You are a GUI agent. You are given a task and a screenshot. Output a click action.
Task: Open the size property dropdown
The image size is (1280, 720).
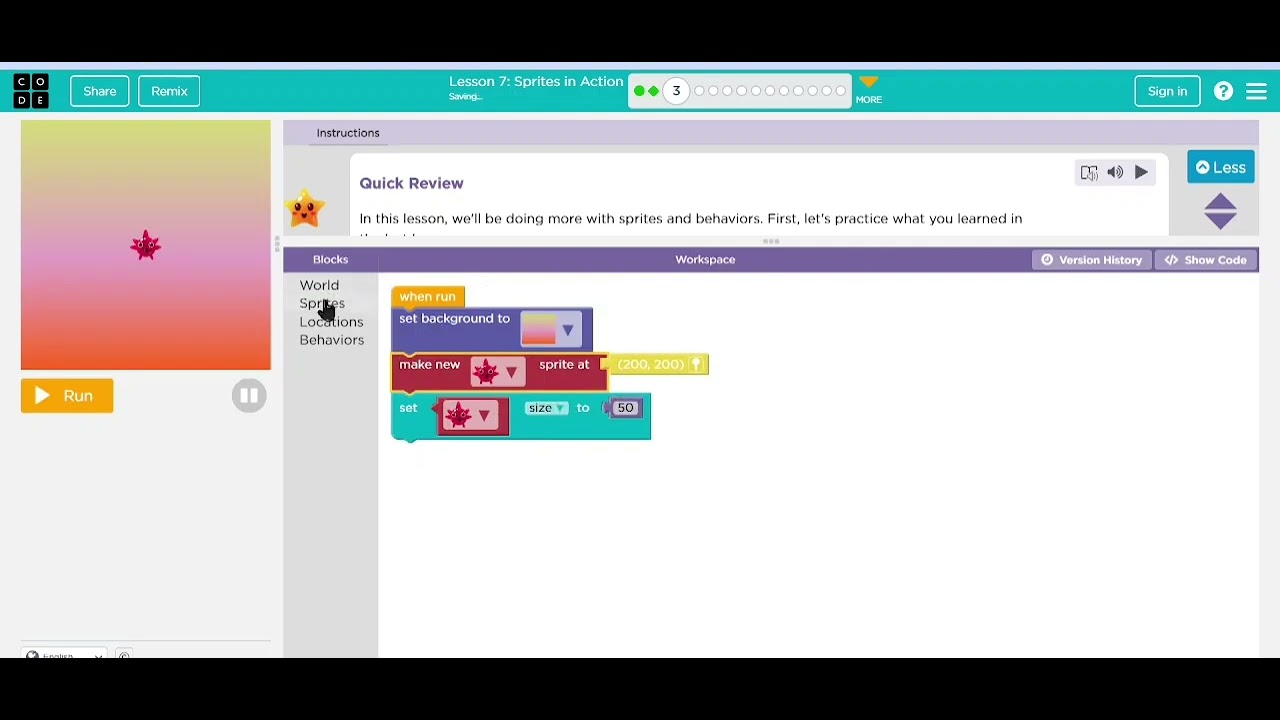[x=546, y=408]
